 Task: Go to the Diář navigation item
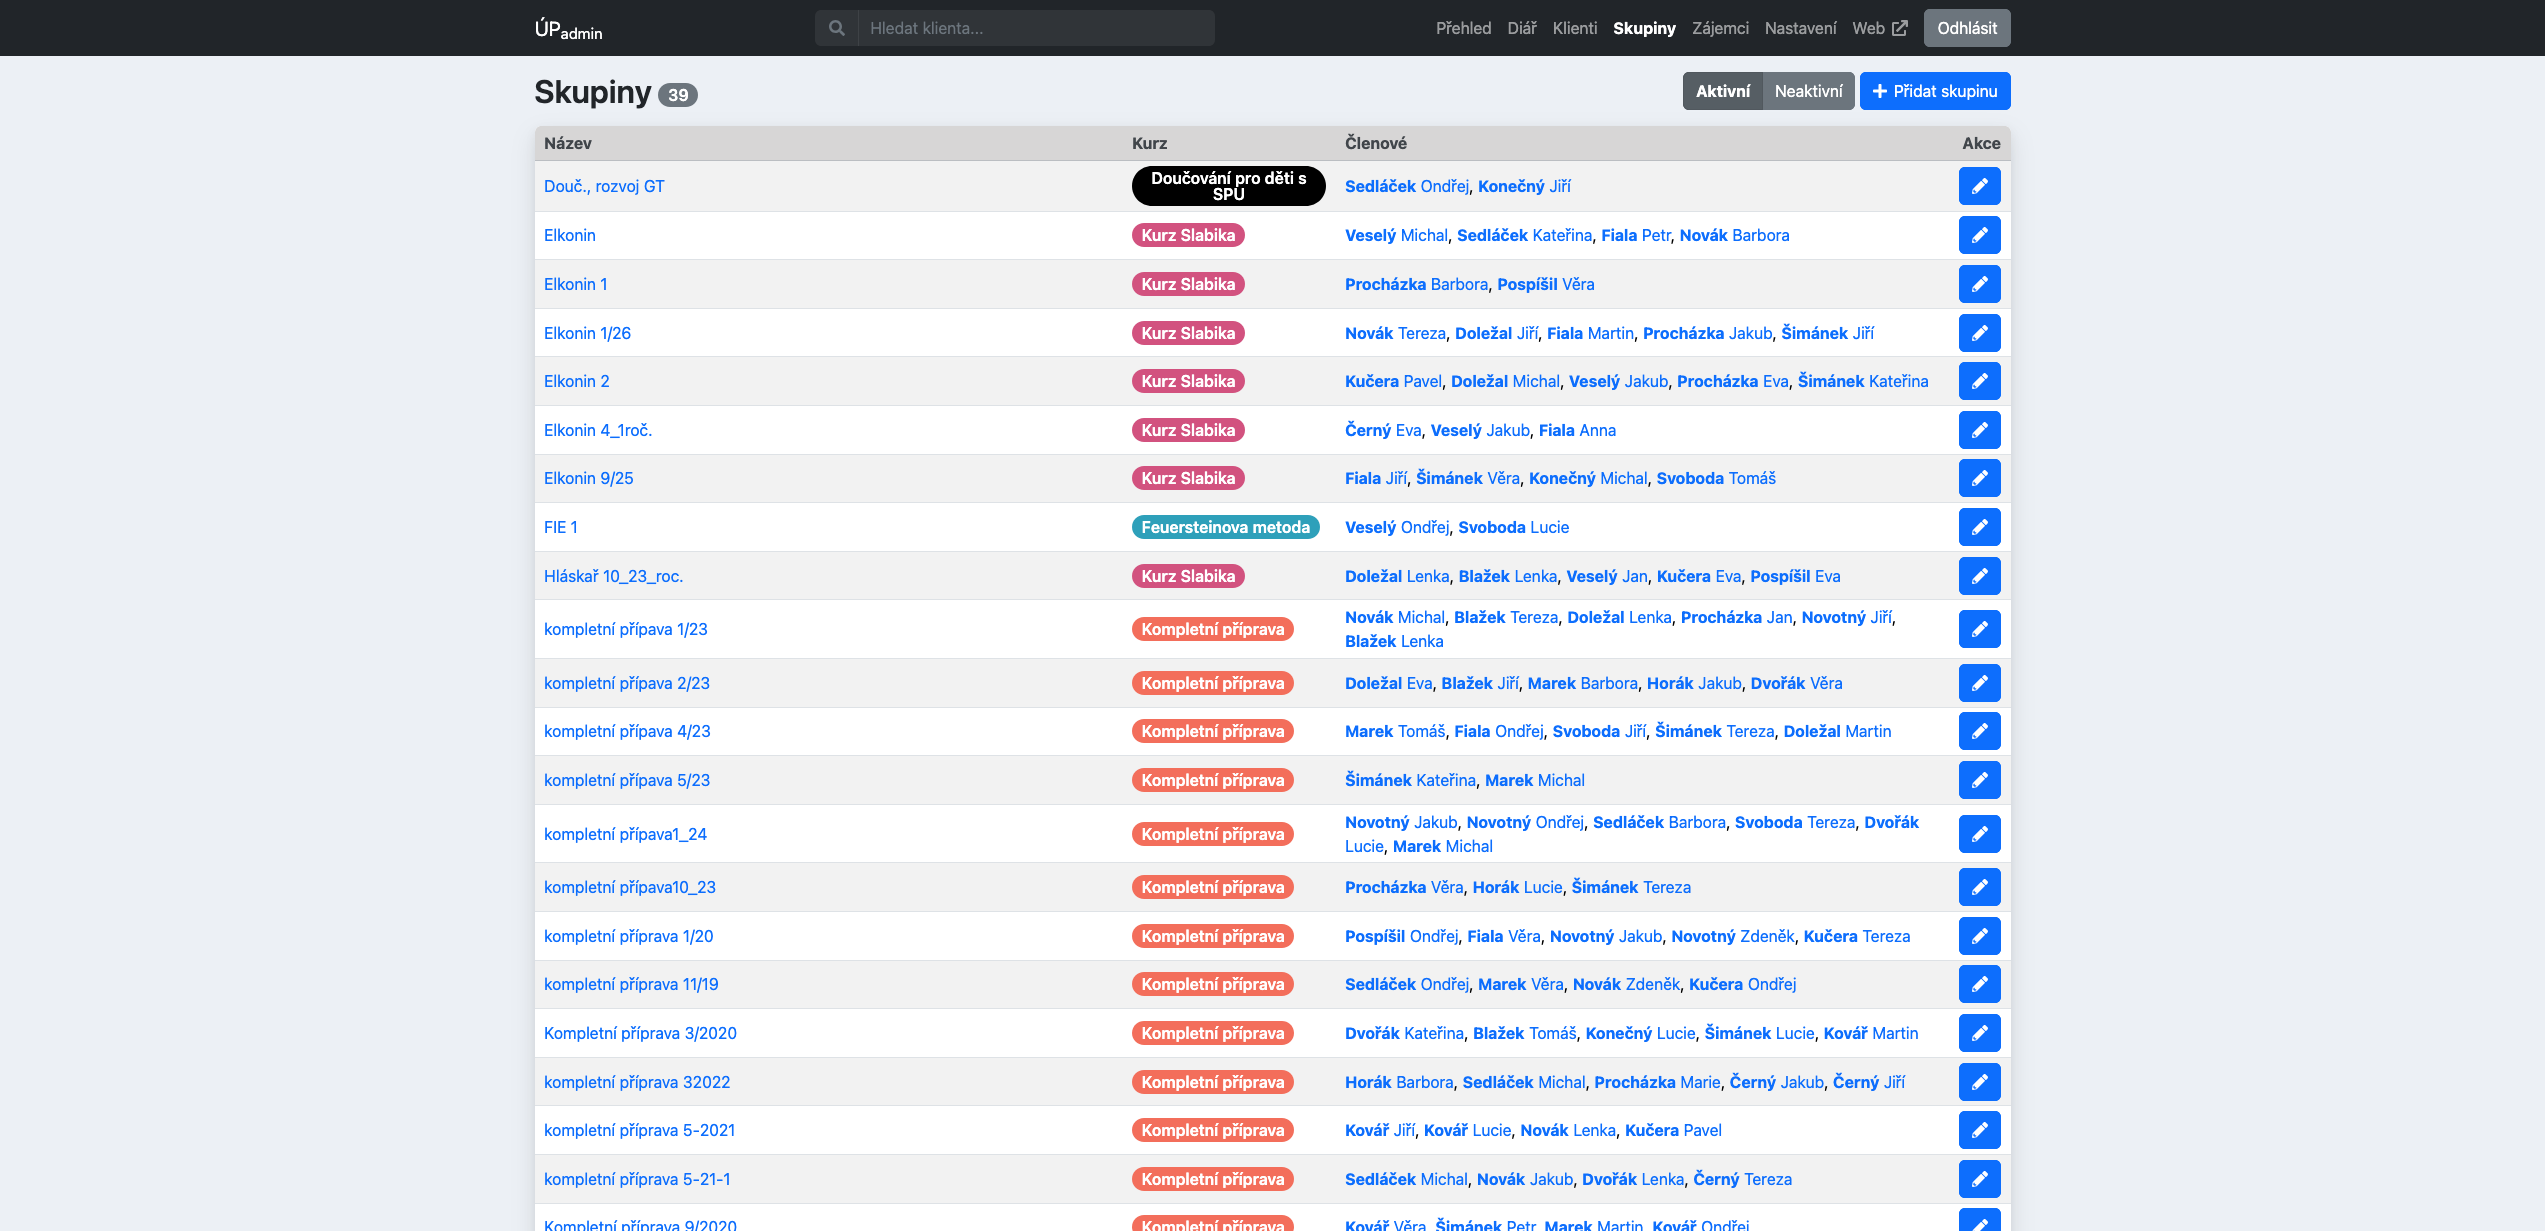(1521, 28)
